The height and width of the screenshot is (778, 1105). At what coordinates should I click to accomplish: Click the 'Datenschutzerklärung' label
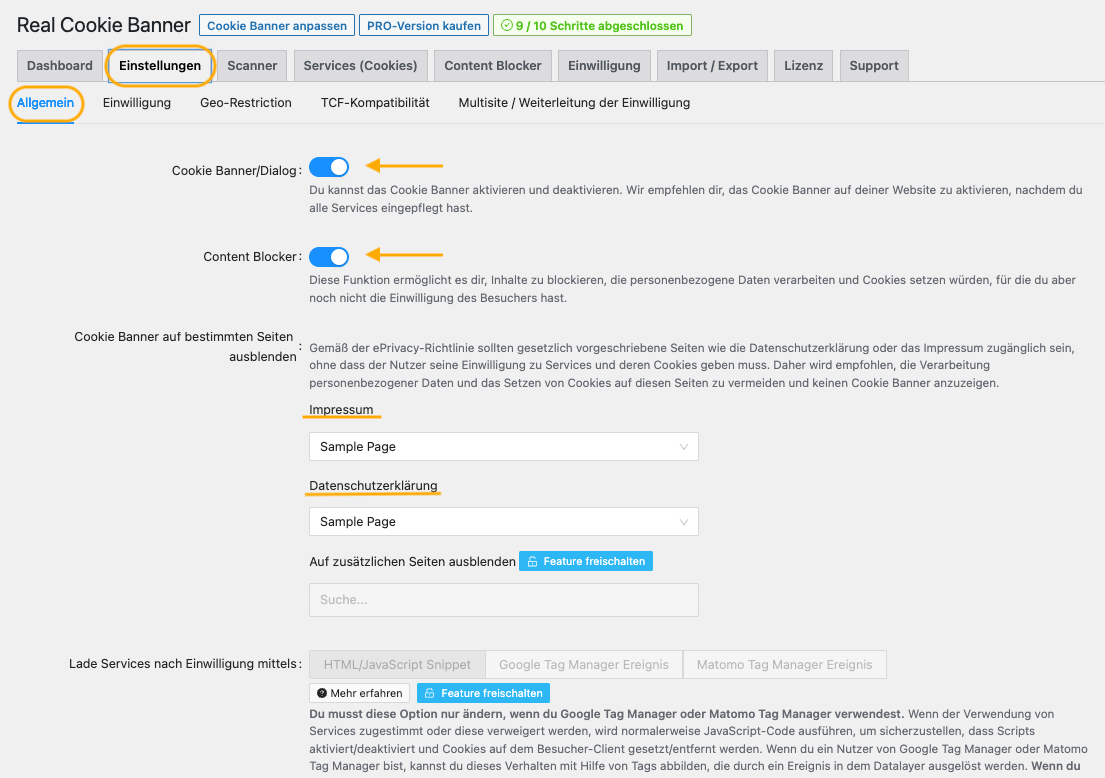(x=374, y=486)
